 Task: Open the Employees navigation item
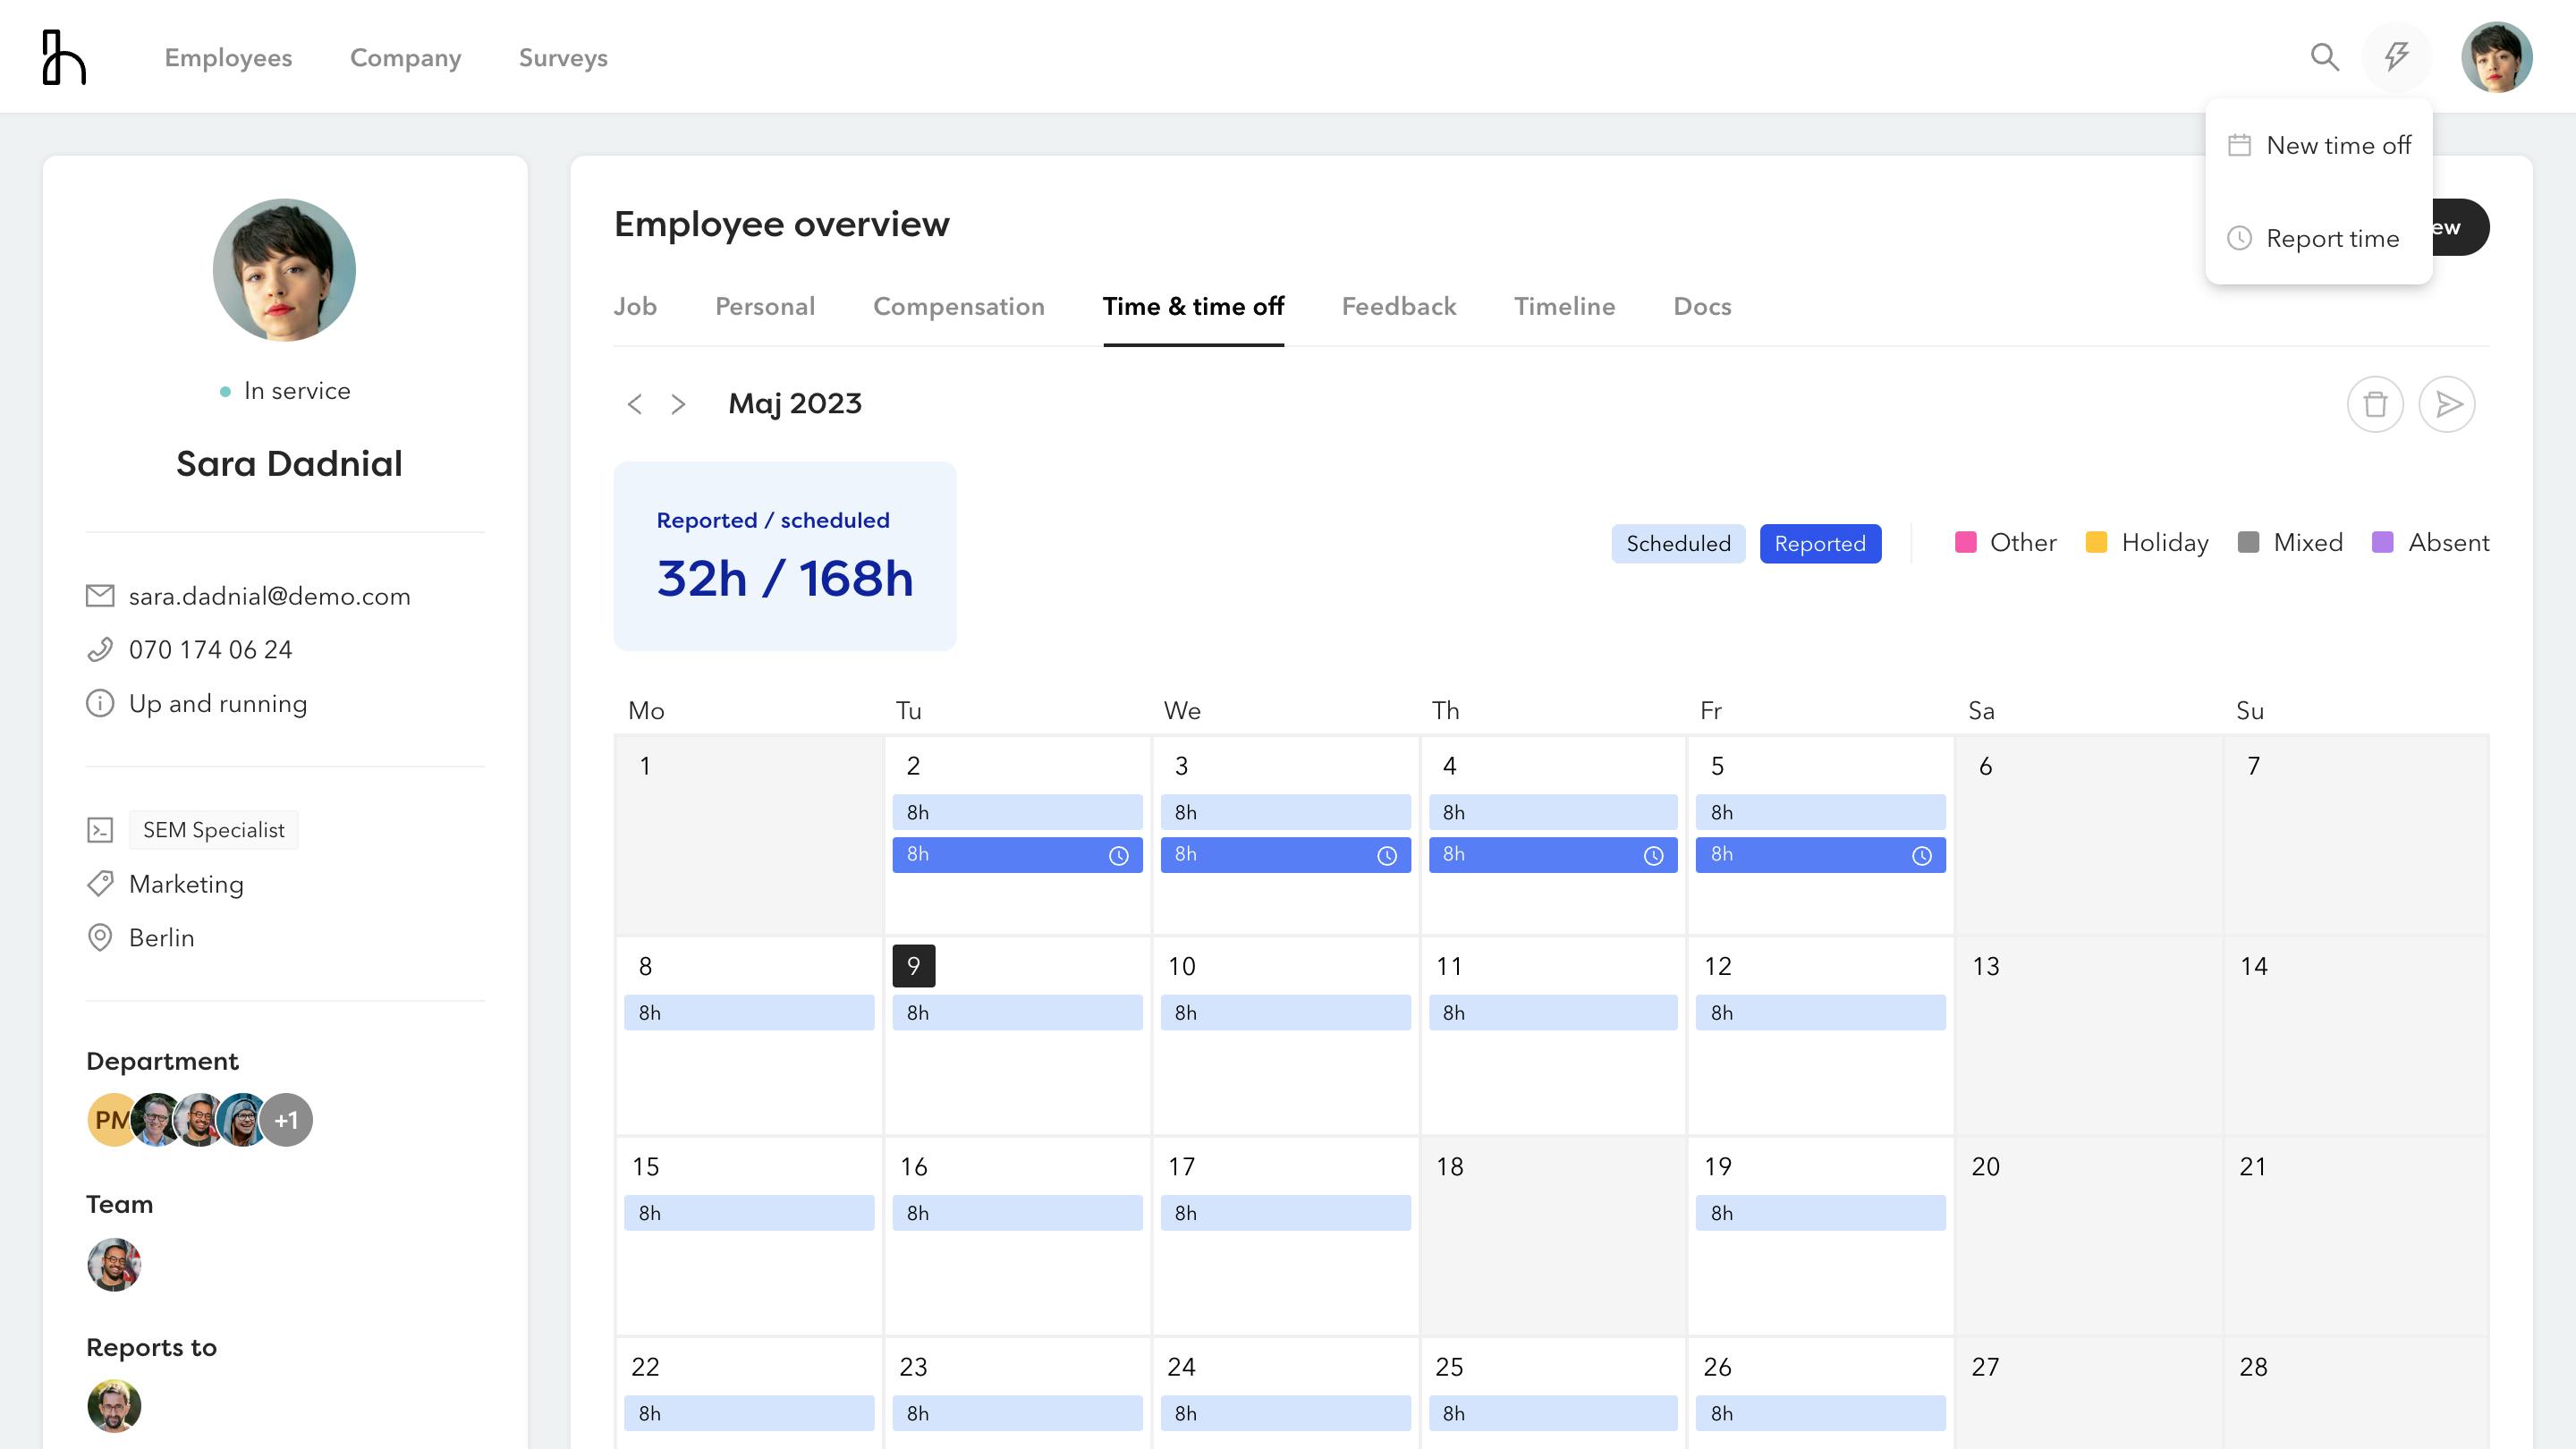228,58
